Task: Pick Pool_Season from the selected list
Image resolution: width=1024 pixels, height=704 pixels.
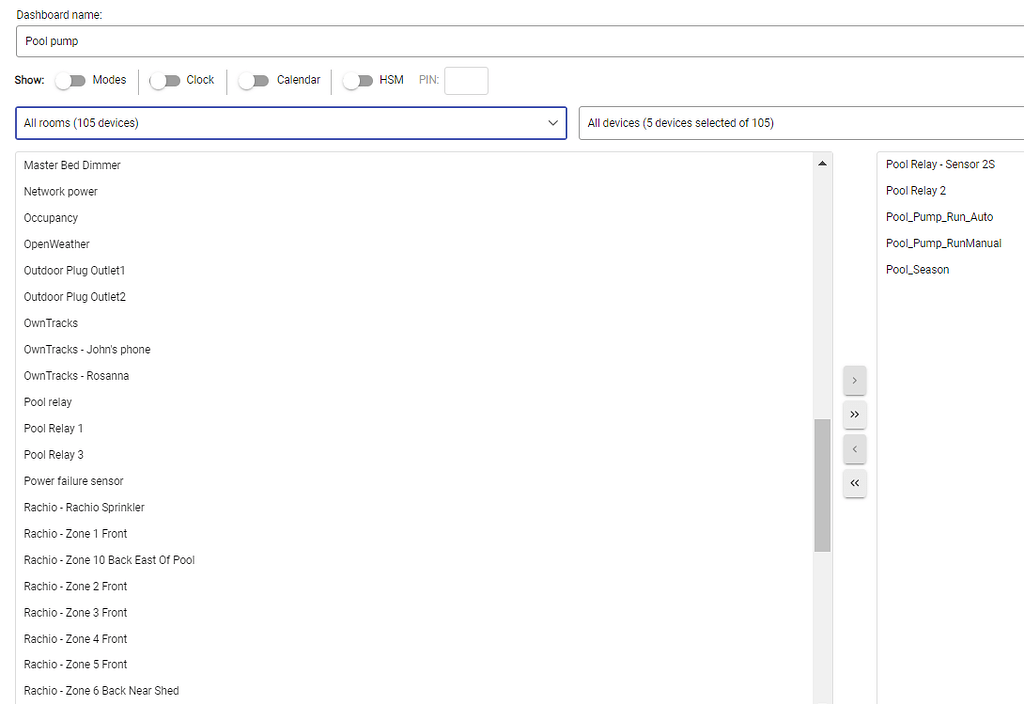Action: coord(917,270)
